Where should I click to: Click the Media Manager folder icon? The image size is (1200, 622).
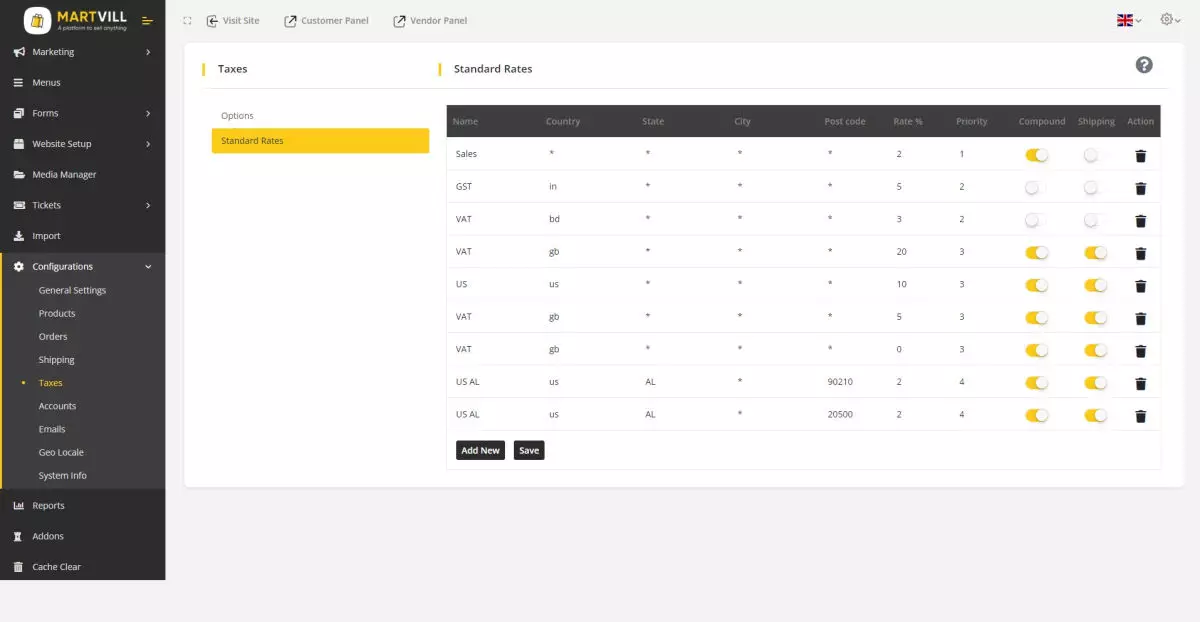click(x=19, y=175)
